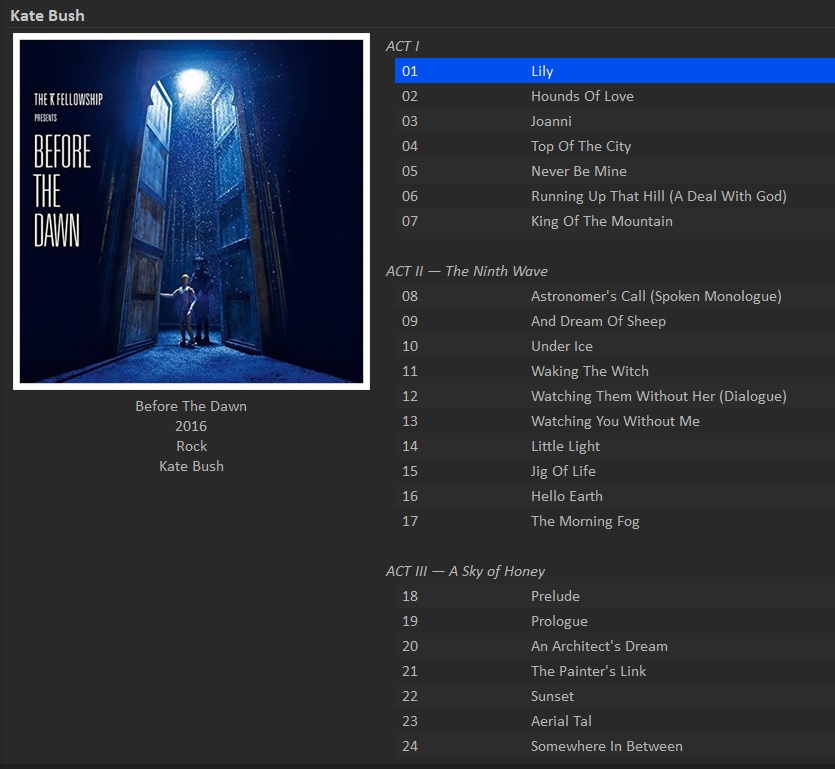Select track 02 Hounds Of Love
Screen dimensions: 835x769
coord(615,96)
